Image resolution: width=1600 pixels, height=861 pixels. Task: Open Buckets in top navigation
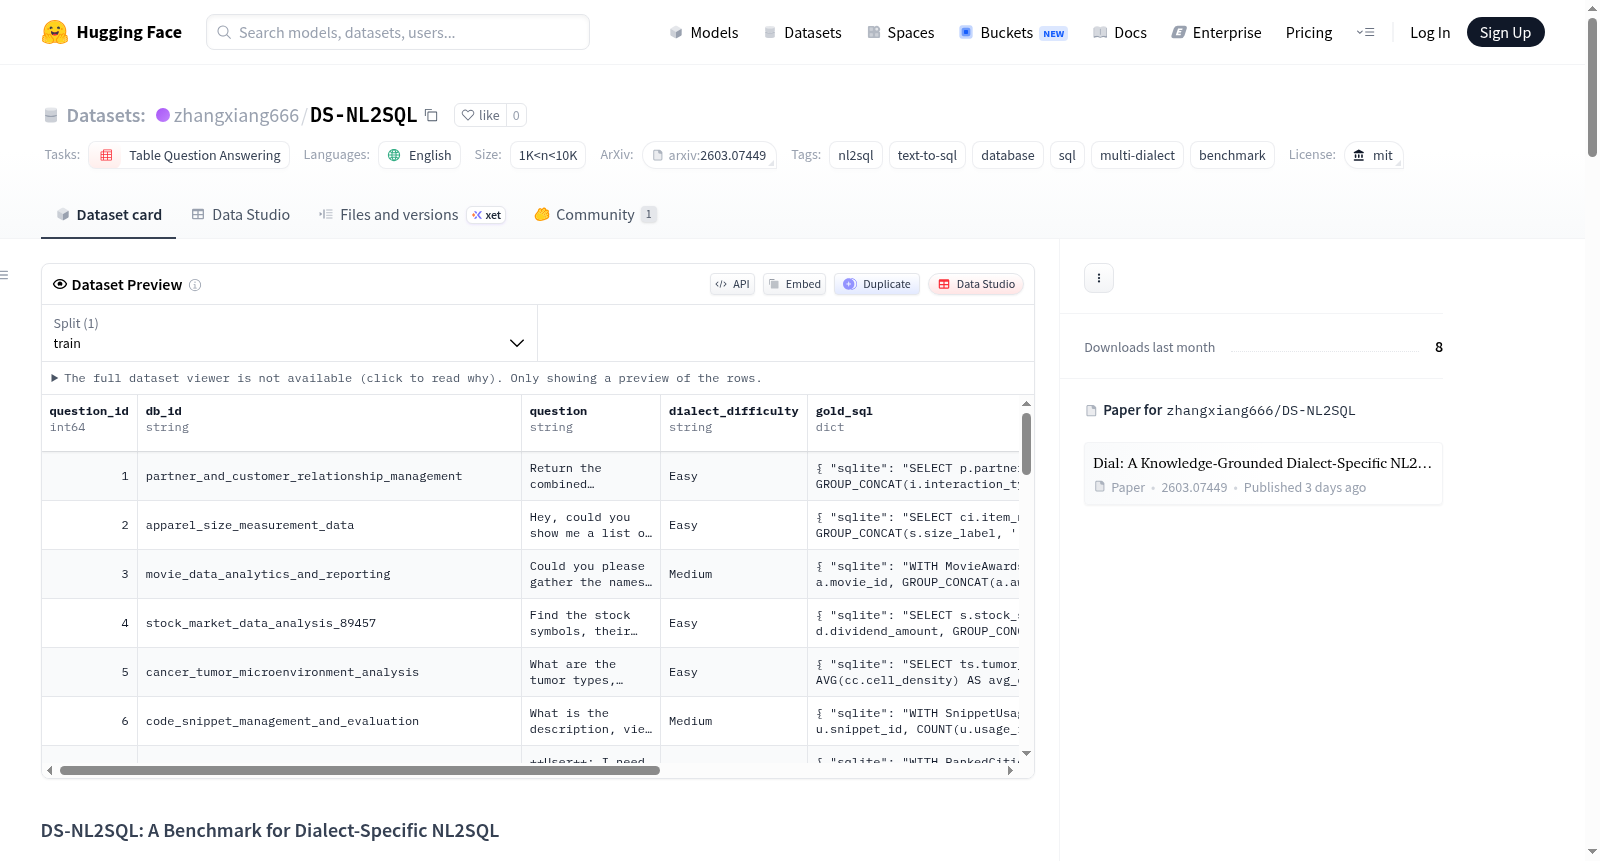(1013, 32)
